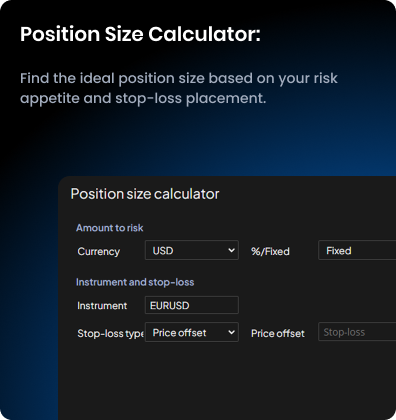Open the USD currency dropdown

pyautogui.click(x=192, y=250)
